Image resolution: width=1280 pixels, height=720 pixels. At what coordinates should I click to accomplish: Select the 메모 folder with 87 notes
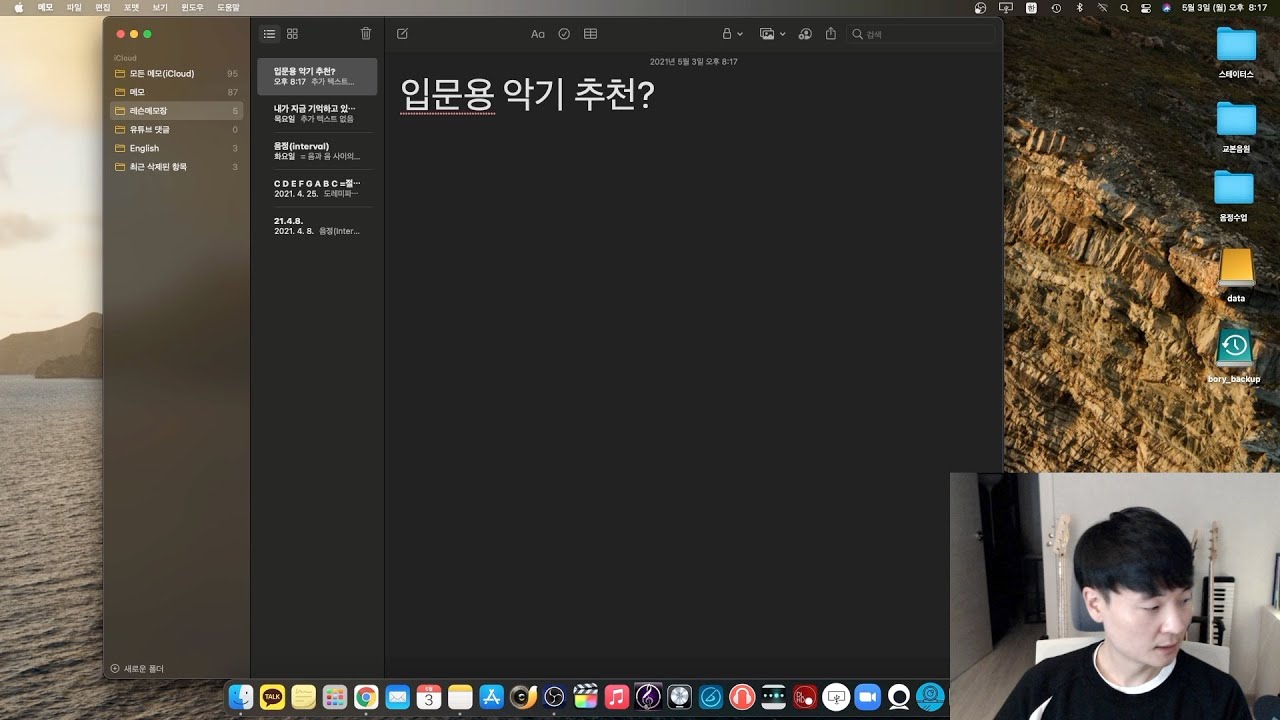176,92
